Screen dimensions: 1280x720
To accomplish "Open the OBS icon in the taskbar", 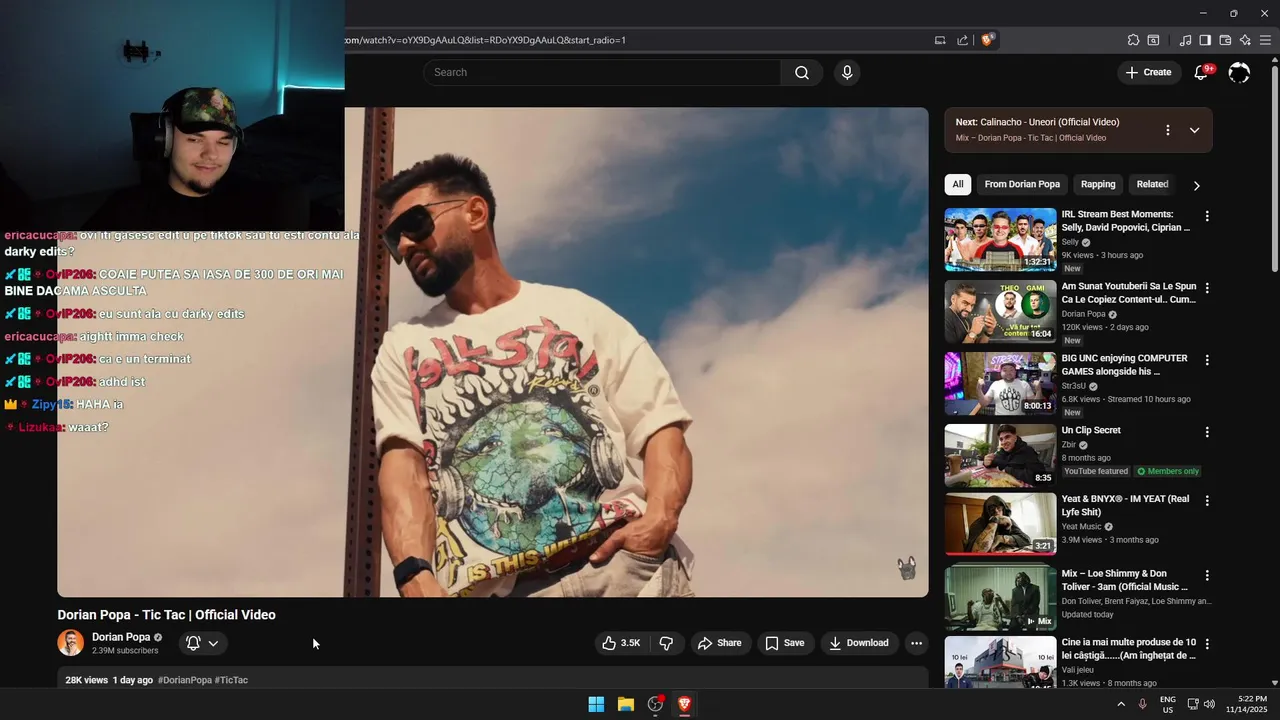I will click(655, 704).
